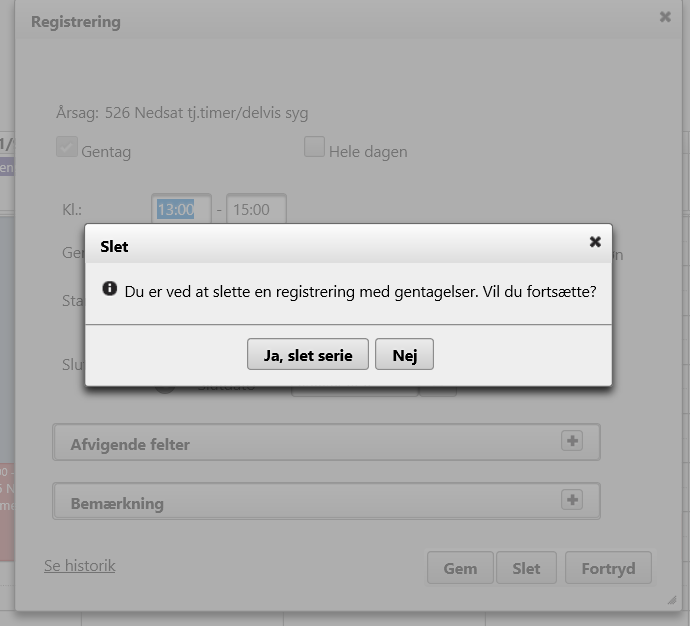This screenshot has height=626, width=690.
Task: Click the 13:00 start time field
Action: coord(181,210)
